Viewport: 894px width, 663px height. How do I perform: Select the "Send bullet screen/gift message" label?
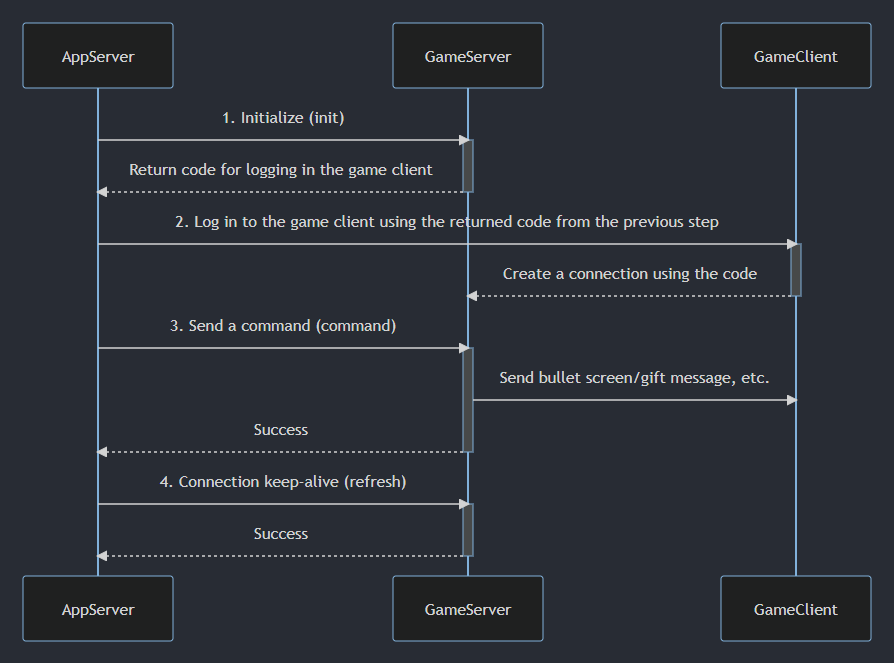634,378
